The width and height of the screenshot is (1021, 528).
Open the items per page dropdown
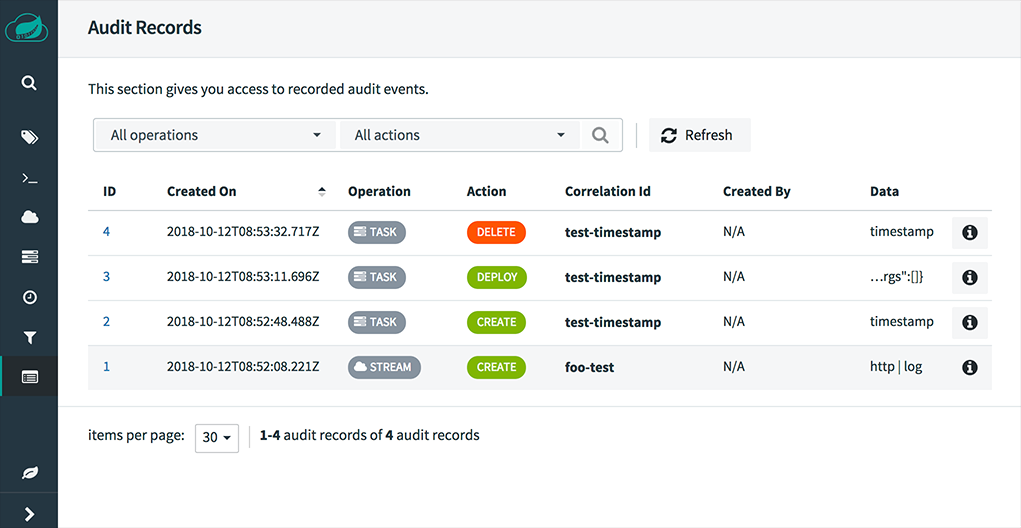coord(217,438)
